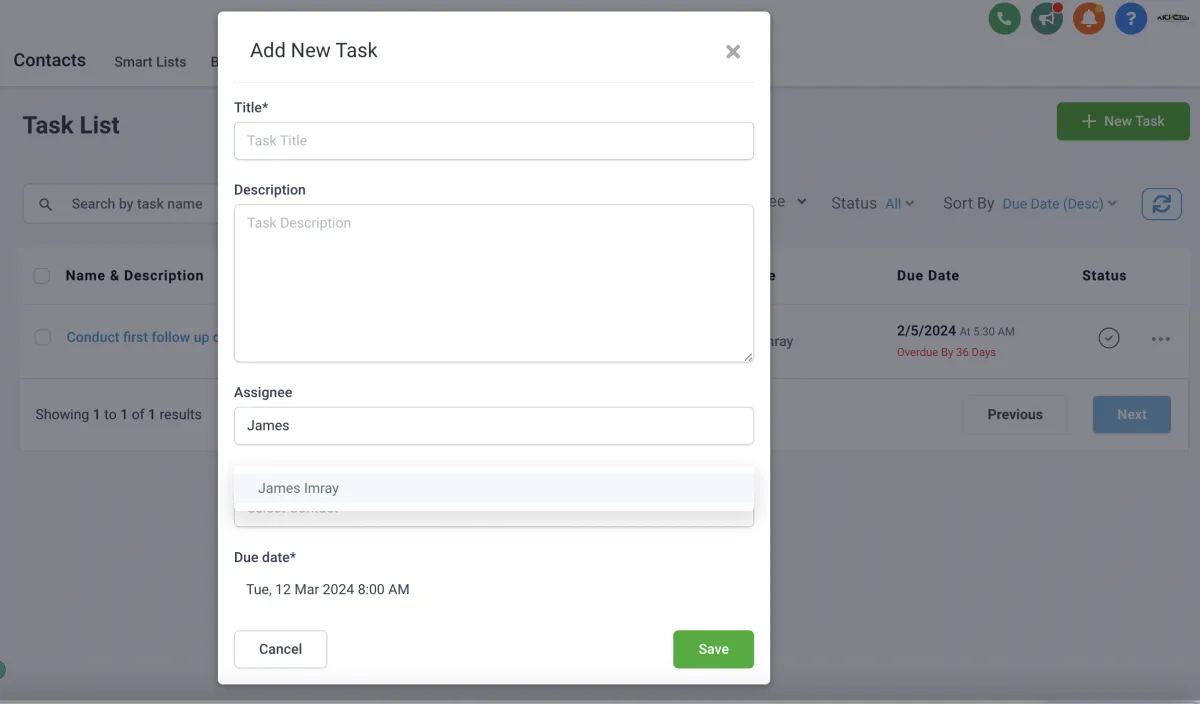This screenshot has height=704, width=1200.
Task: Toggle the select-all tasks checkbox
Action: pyautogui.click(x=42, y=276)
